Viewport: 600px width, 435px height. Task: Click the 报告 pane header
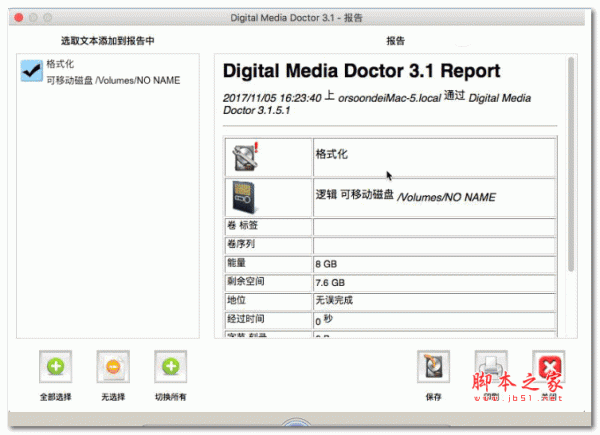click(x=396, y=41)
